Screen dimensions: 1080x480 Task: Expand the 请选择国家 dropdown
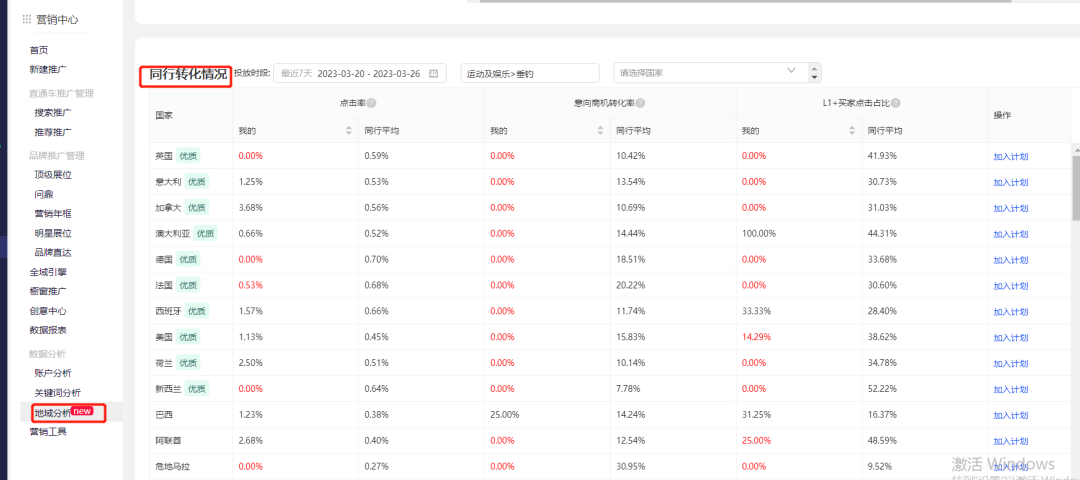(791, 71)
